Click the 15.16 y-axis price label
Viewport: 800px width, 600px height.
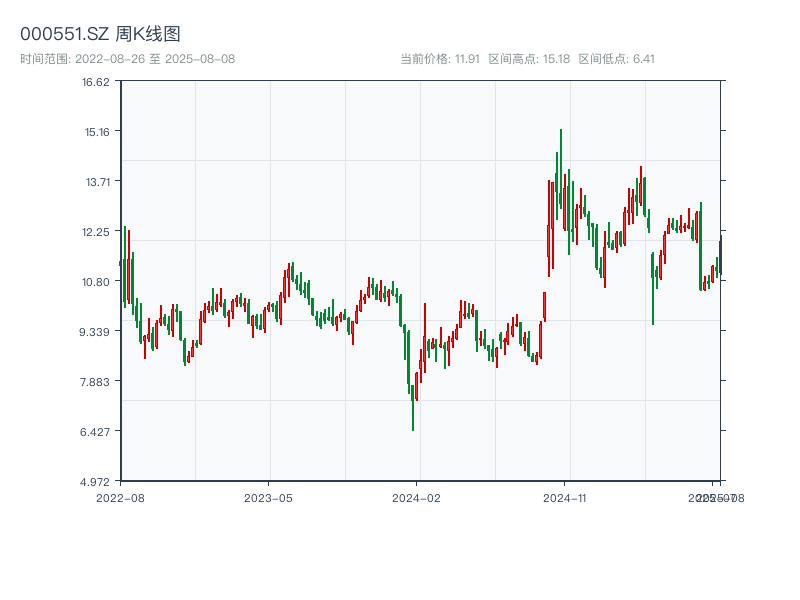(96, 132)
